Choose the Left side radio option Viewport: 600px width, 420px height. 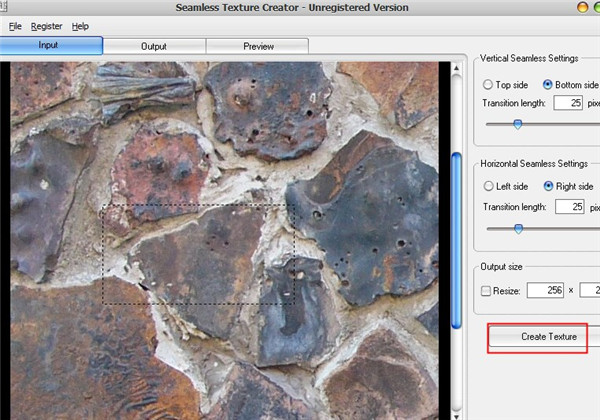(488, 186)
